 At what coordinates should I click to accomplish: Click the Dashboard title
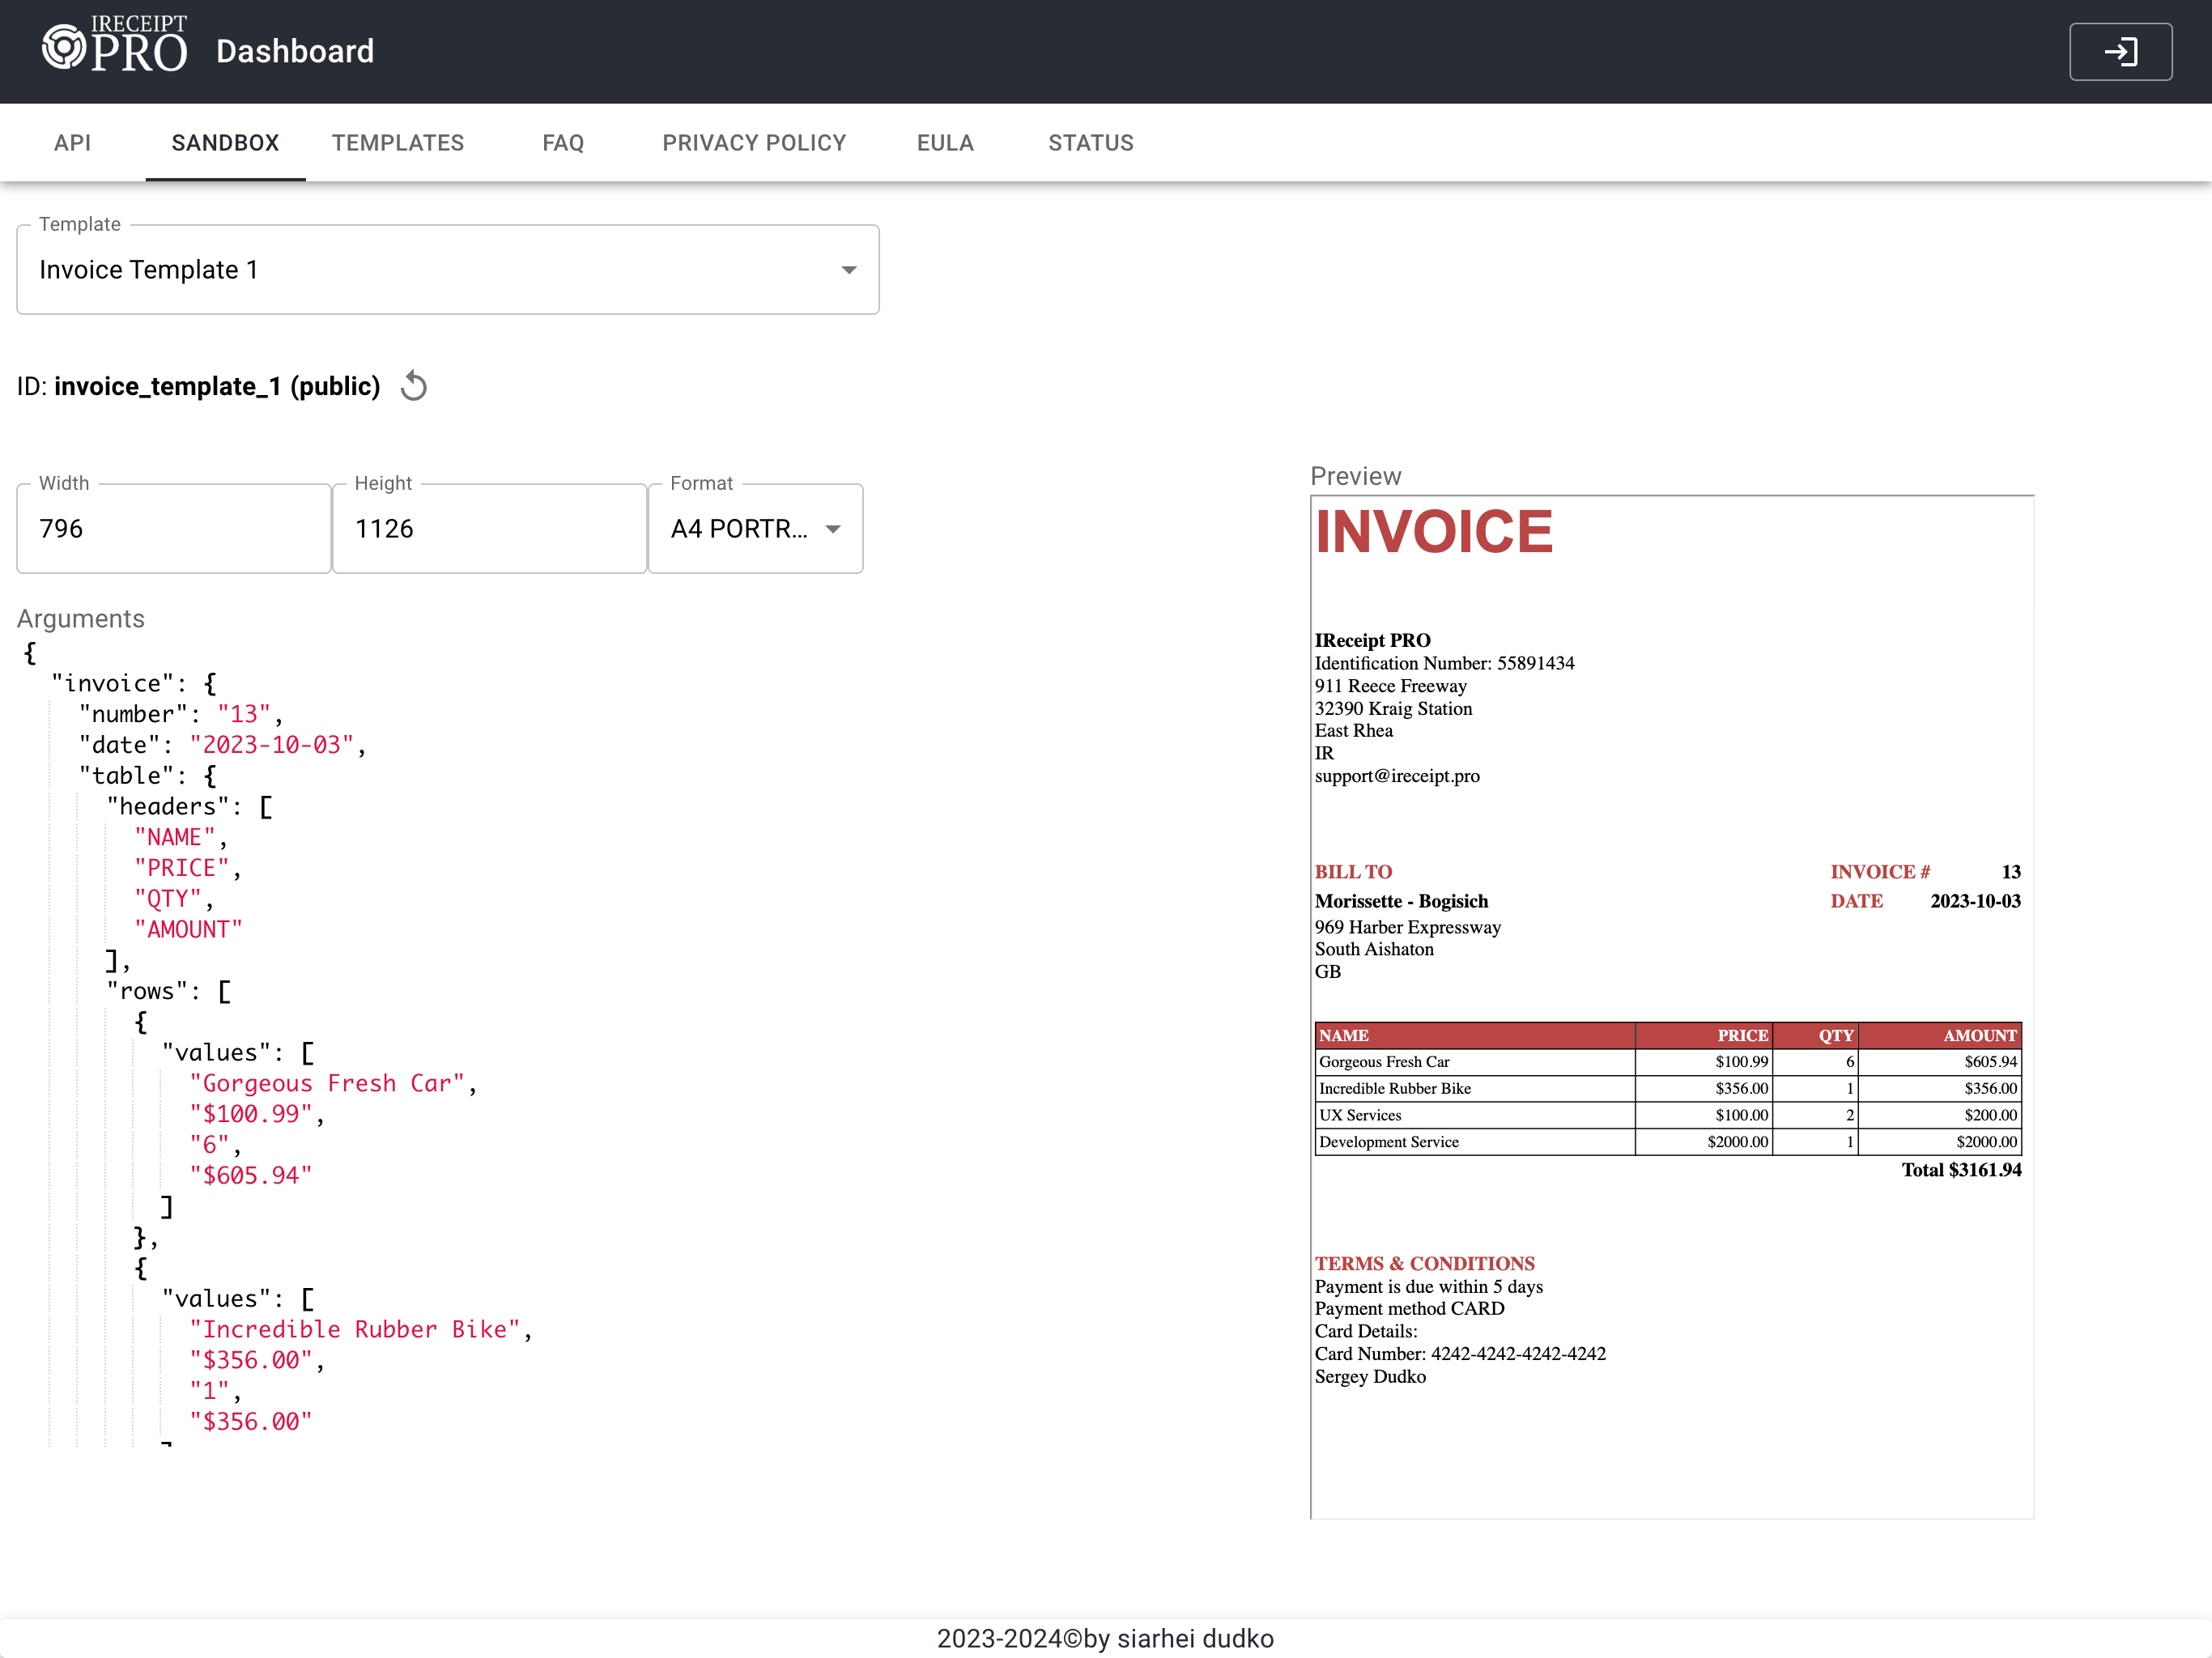coord(295,52)
